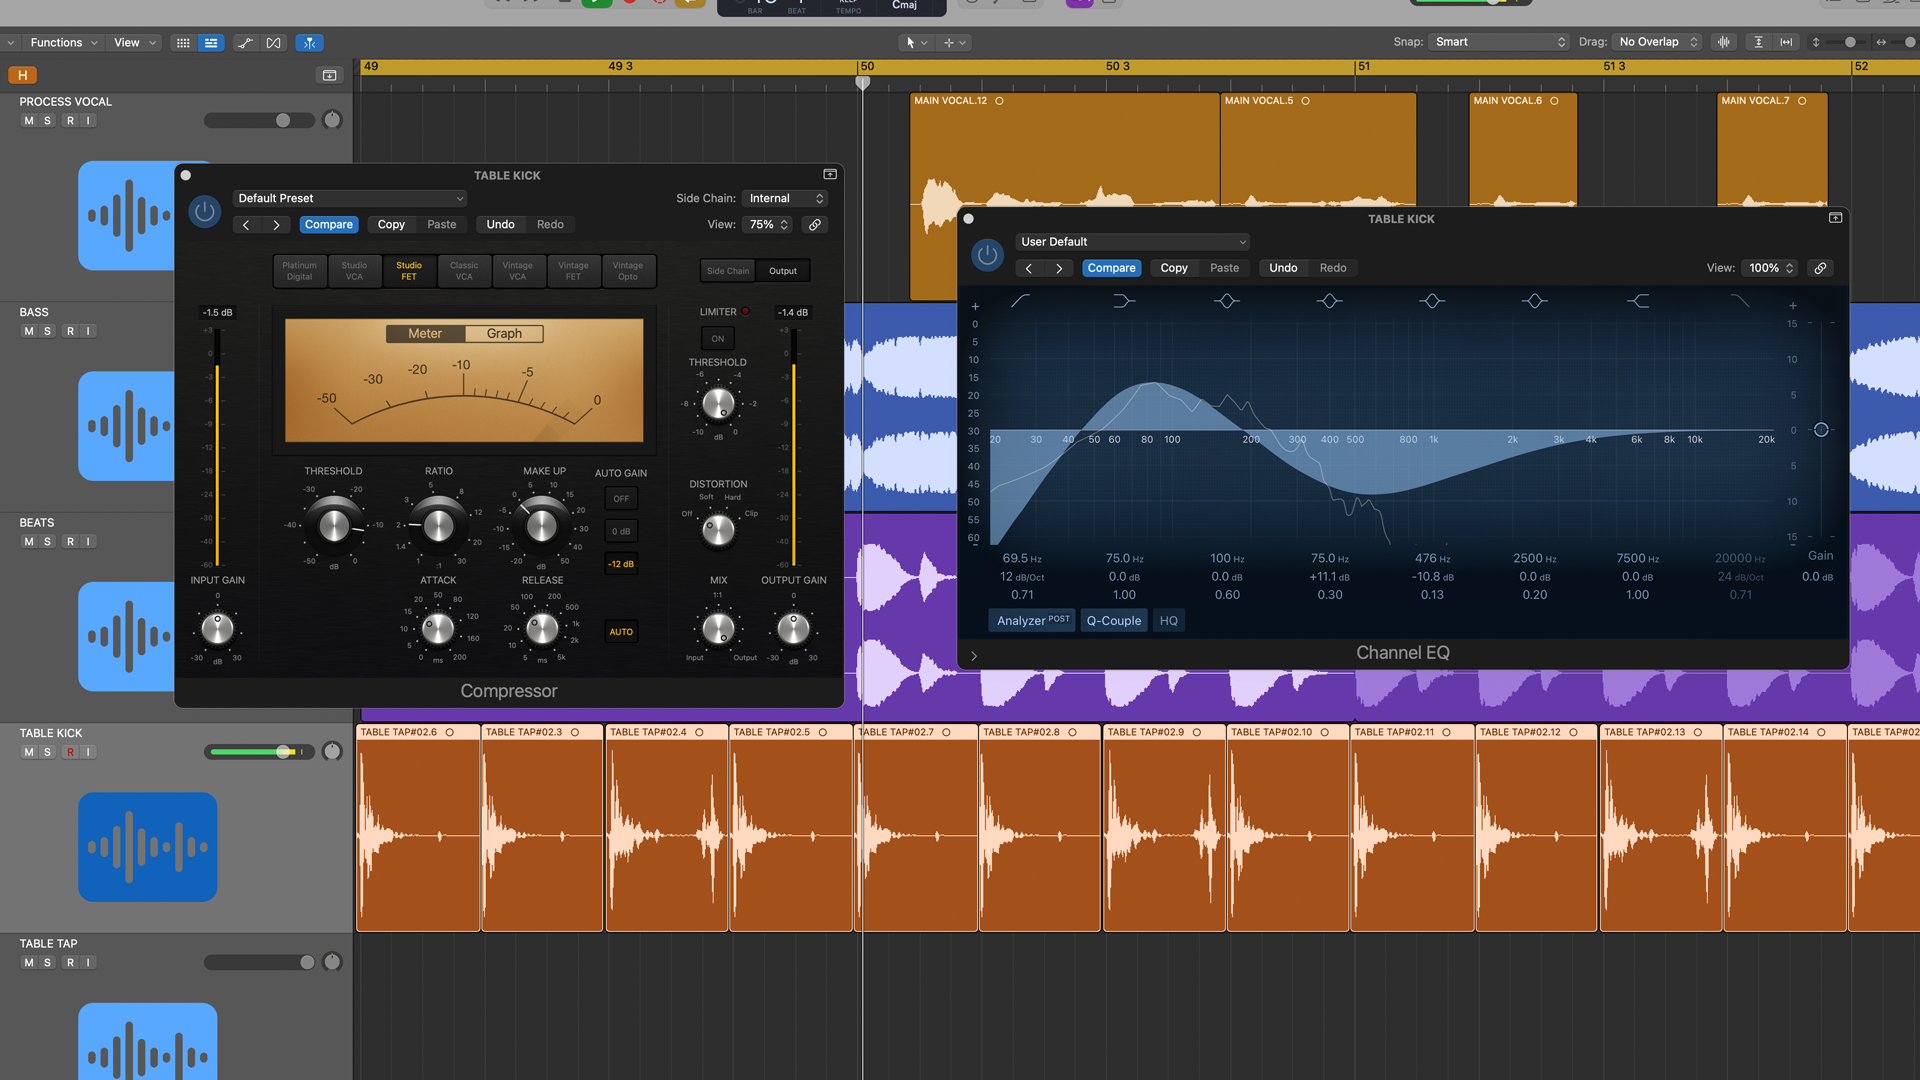Click the Auto Gain -12 dB button
Viewport: 1920px width, 1080px height.
621,564
